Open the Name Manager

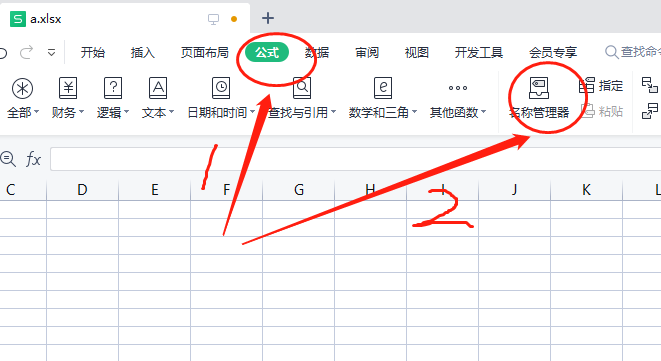pyautogui.click(x=539, y=98)
